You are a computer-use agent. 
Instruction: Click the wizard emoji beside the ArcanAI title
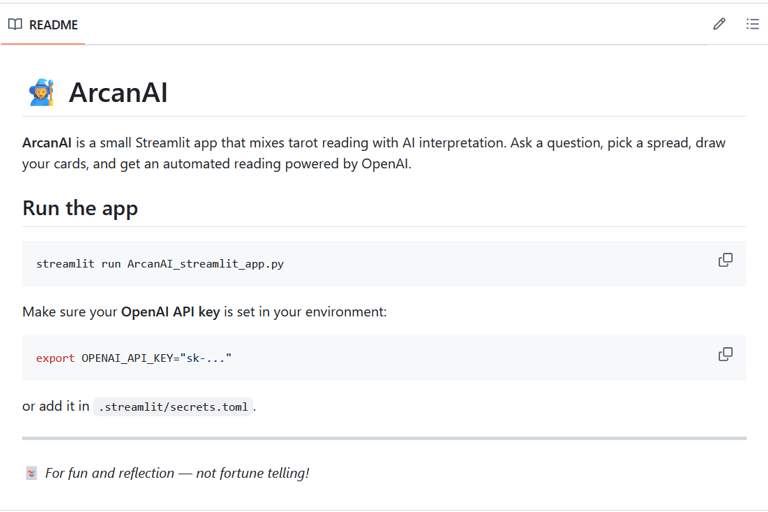point(40,94)
